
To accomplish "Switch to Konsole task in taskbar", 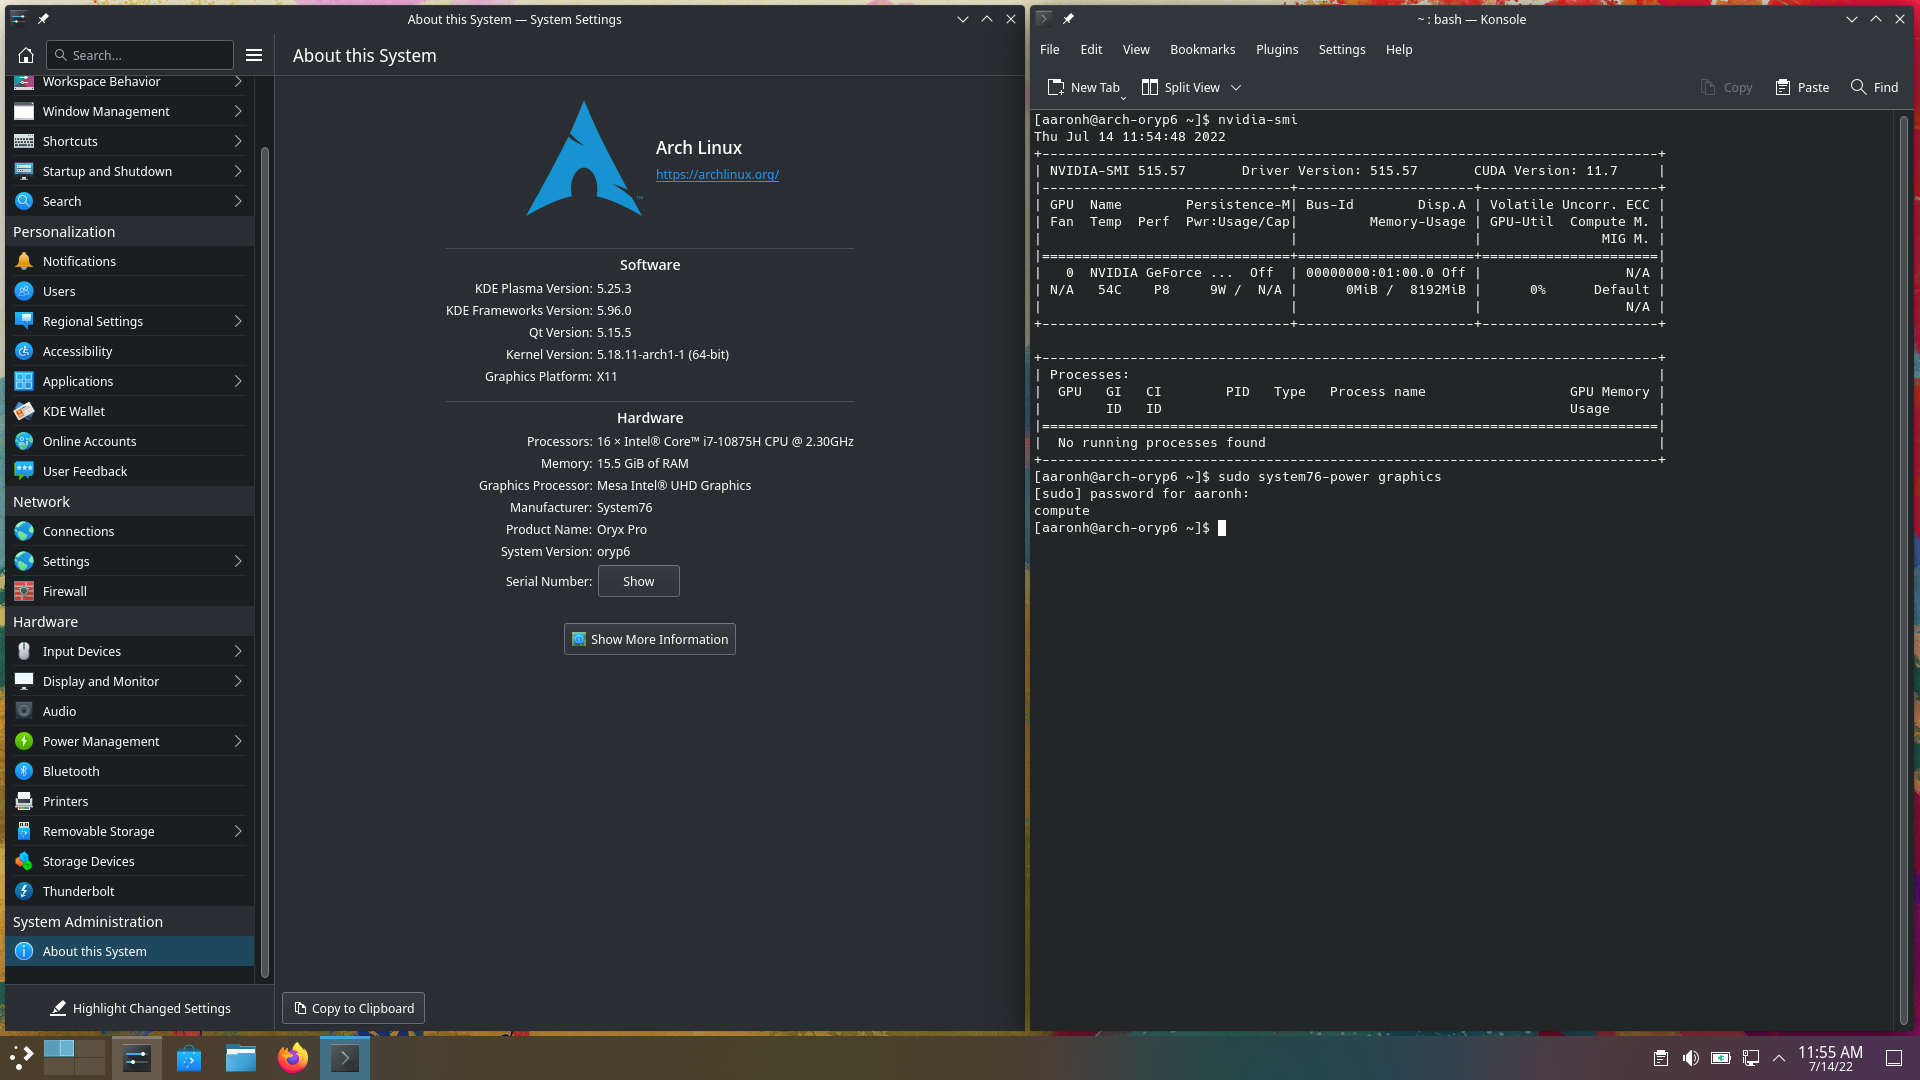I will click(x=345, y=1057).
